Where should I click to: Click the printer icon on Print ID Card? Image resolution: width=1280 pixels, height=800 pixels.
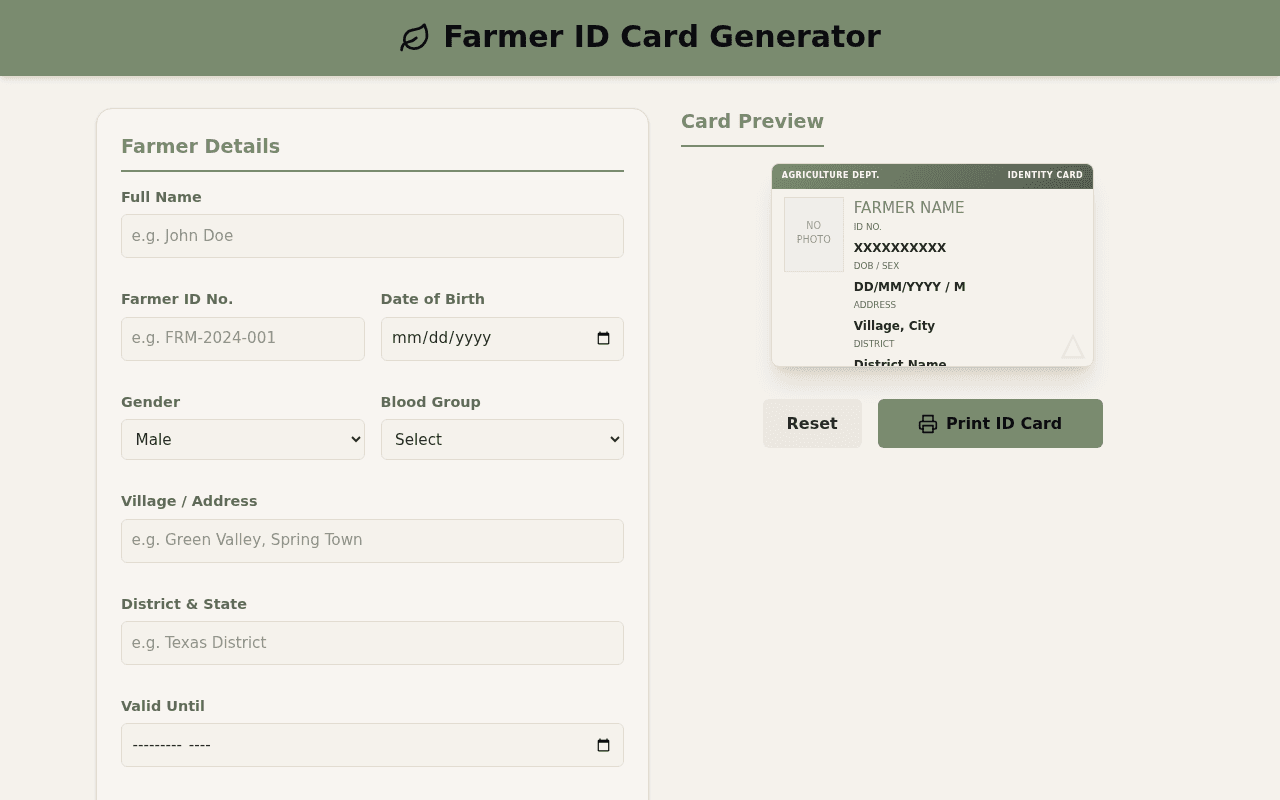pos(928,424)
